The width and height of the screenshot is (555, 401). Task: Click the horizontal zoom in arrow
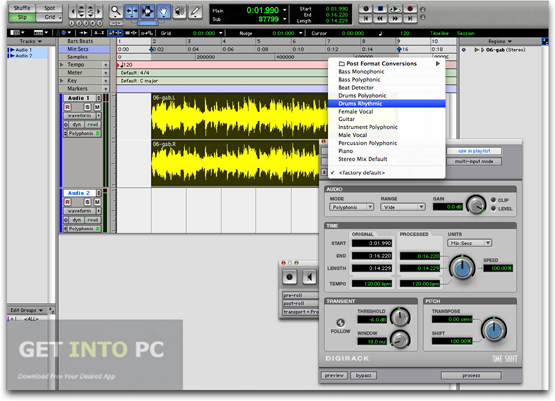point(99,12)
